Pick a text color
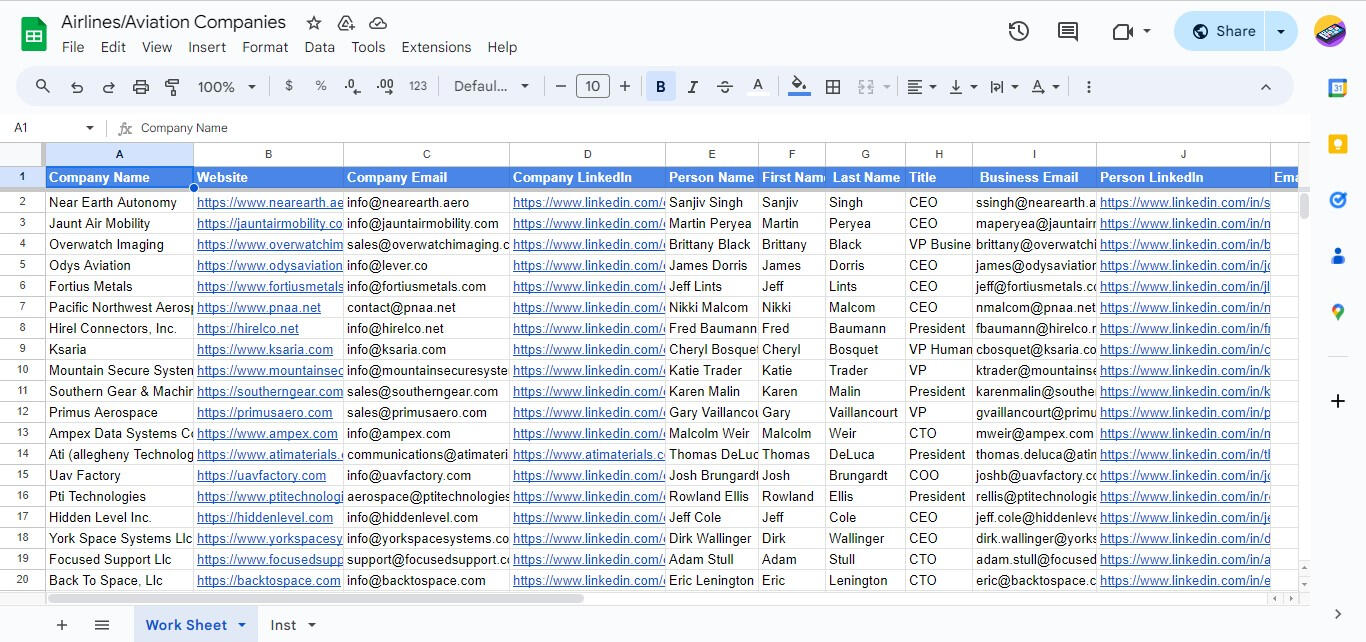 [x=758, y=87]
